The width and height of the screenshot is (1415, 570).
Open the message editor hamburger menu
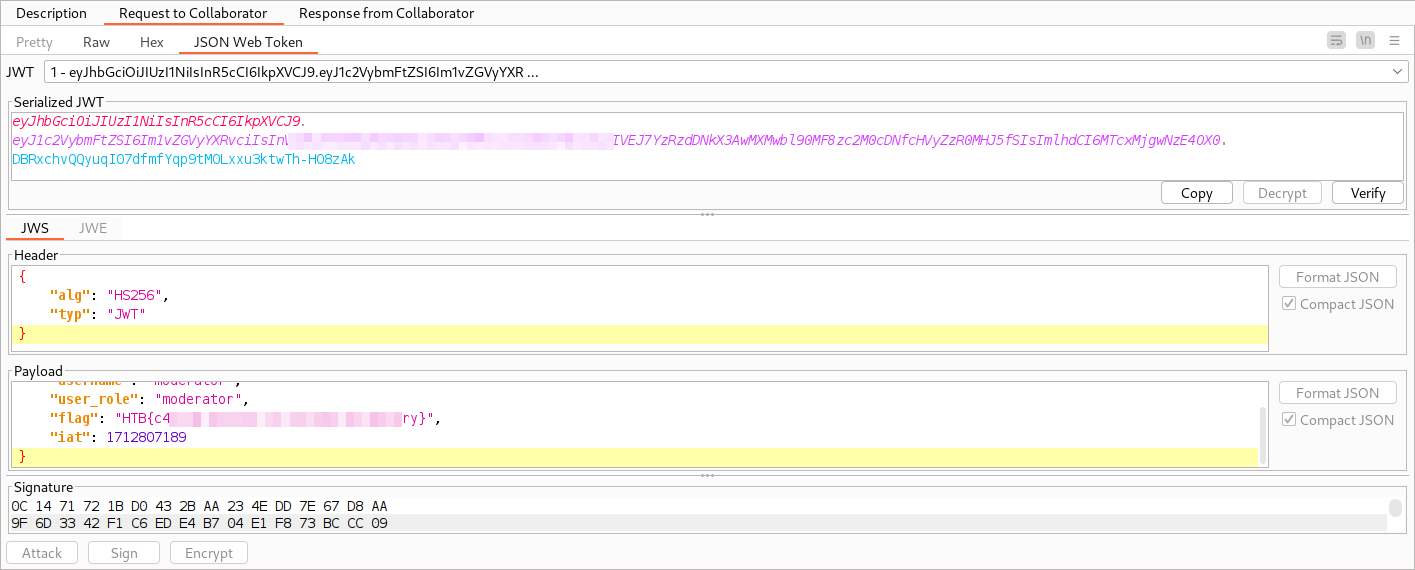coord(1394,41)
